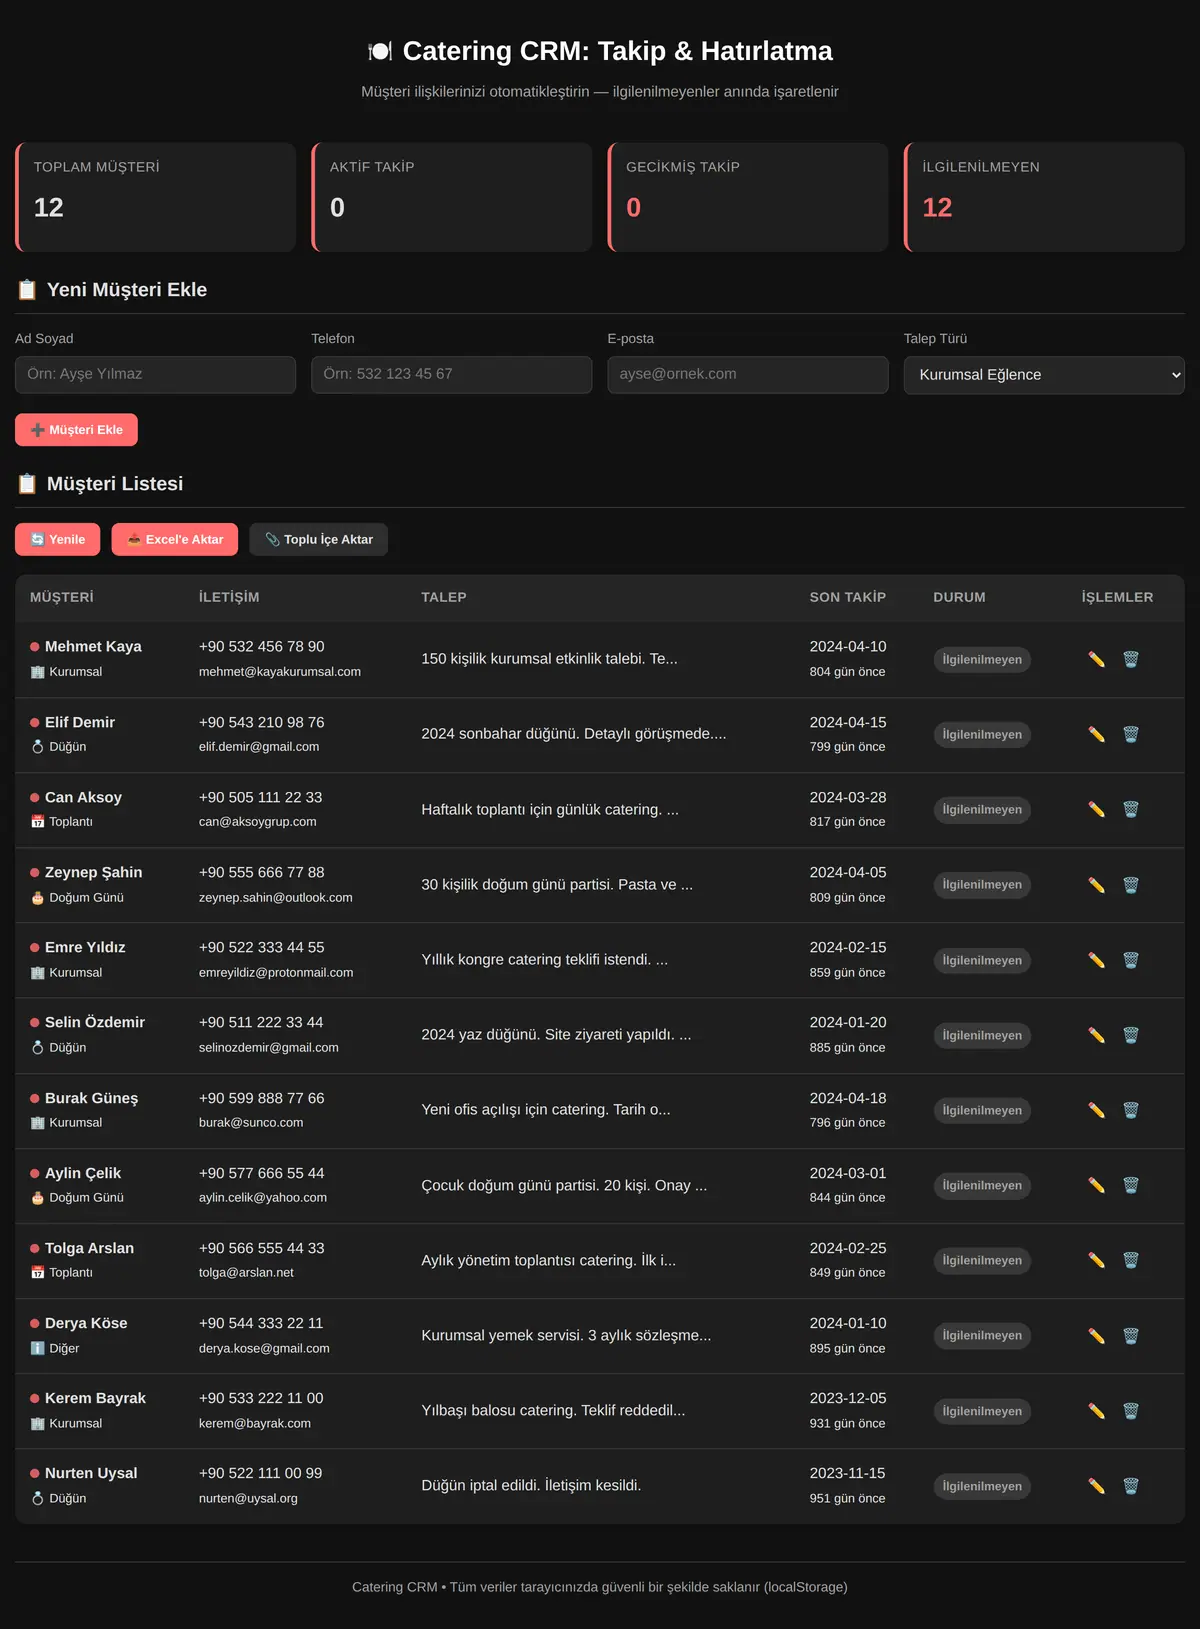Delete Burak Güneş using trash icon

pyautogui.click(x=1131, y=1110)
